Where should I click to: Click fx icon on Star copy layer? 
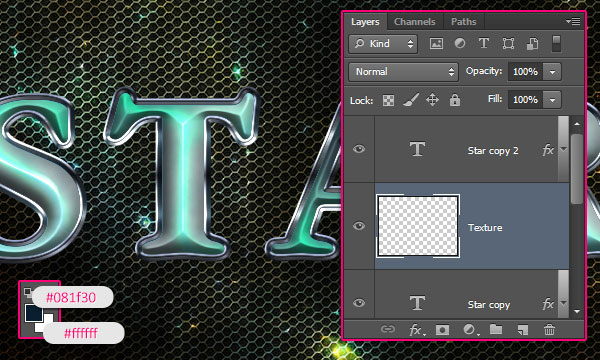[548, 304]
